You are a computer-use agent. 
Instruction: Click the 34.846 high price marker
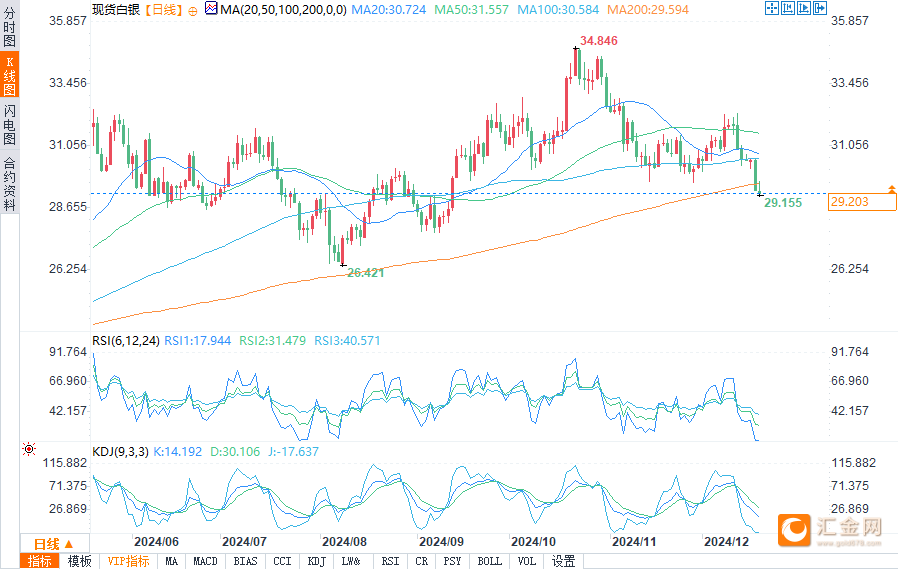(599, 41)
